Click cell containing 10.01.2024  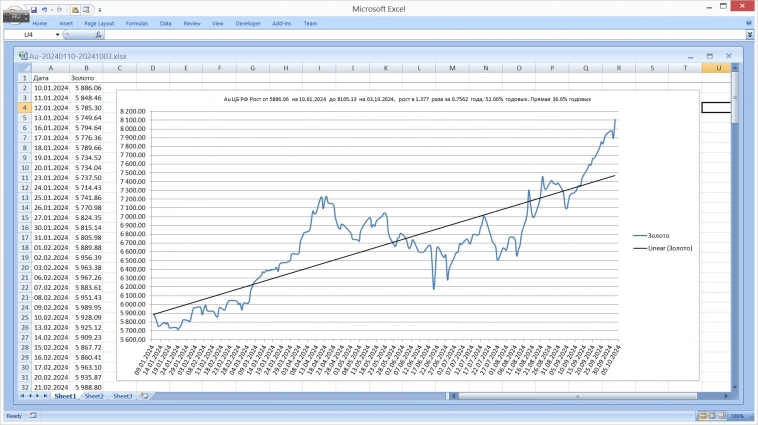click(x=51, y=88)
